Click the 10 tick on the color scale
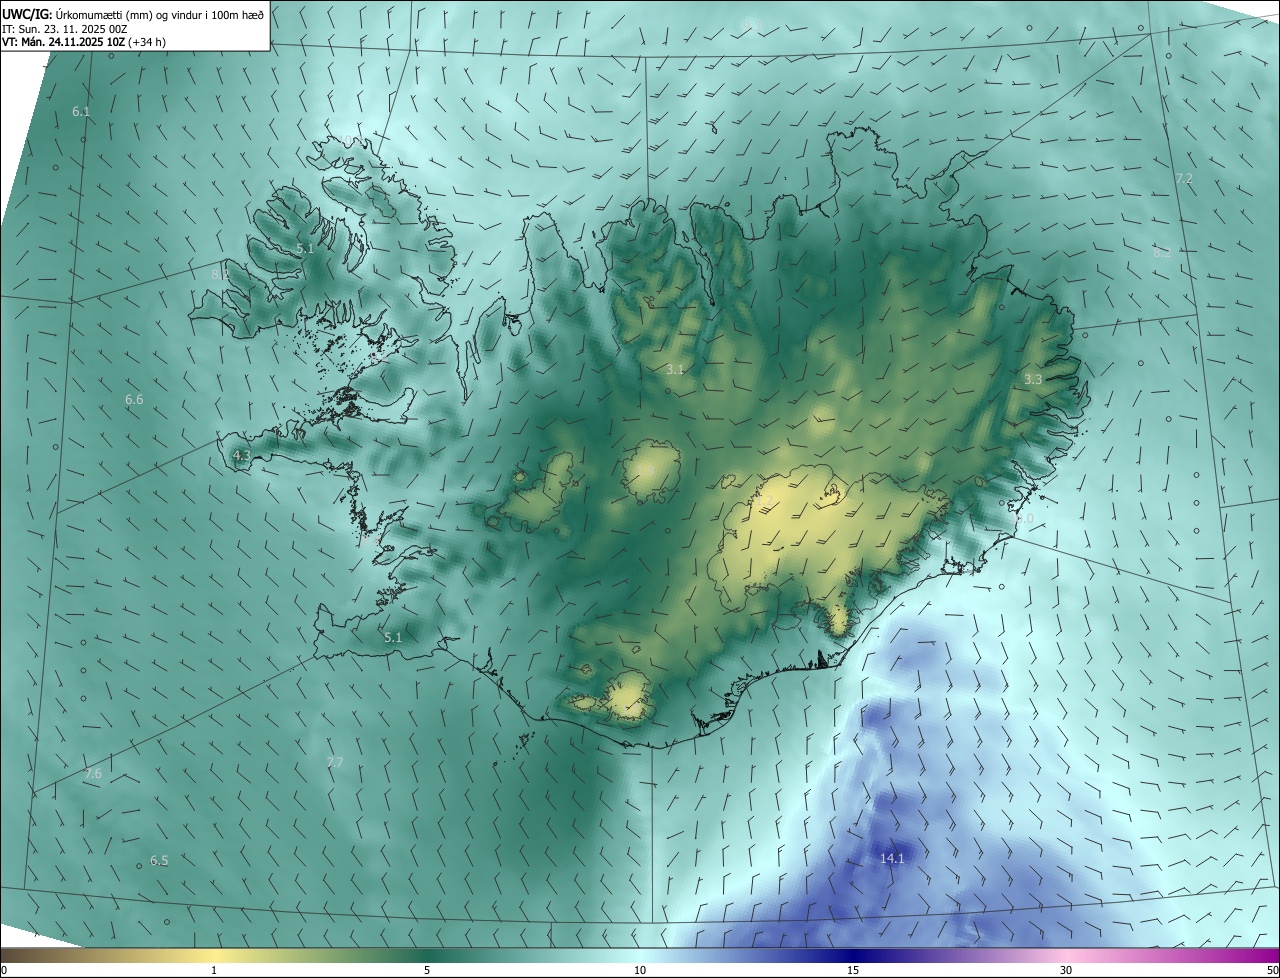The width and height of the screenshot is (1280, 978). tap(640, 971)
